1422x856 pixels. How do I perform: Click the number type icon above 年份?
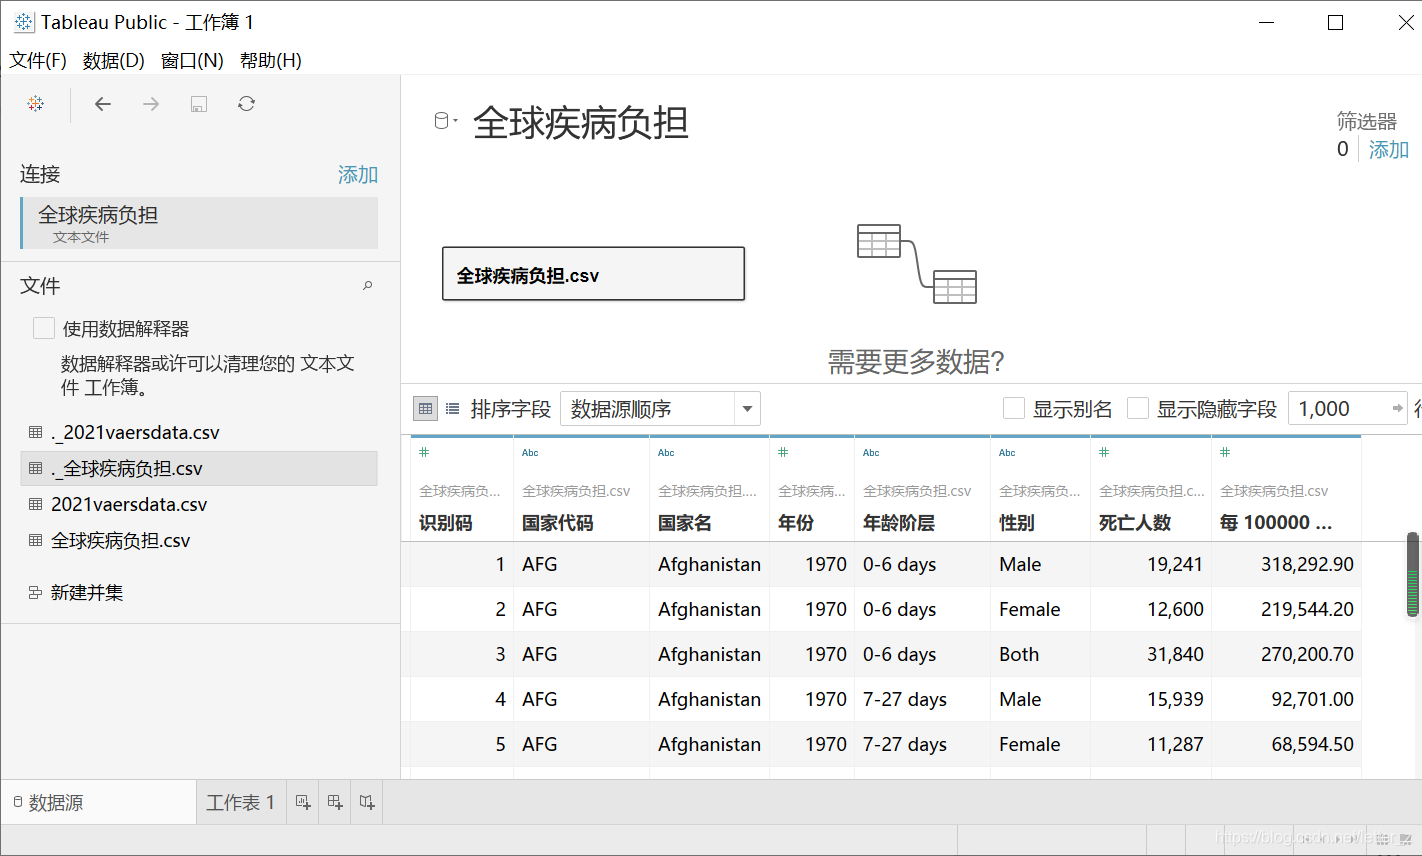pos(783,452)
